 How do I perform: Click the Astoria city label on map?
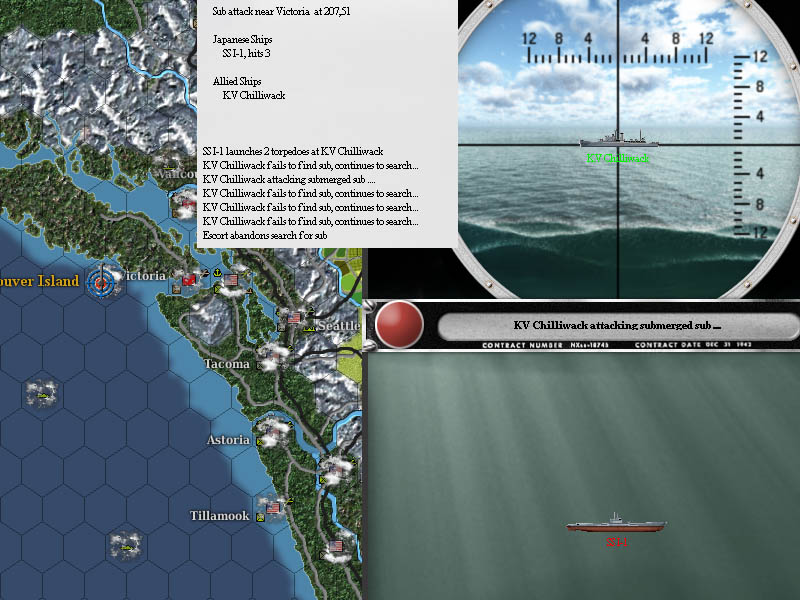click(228, 440)
